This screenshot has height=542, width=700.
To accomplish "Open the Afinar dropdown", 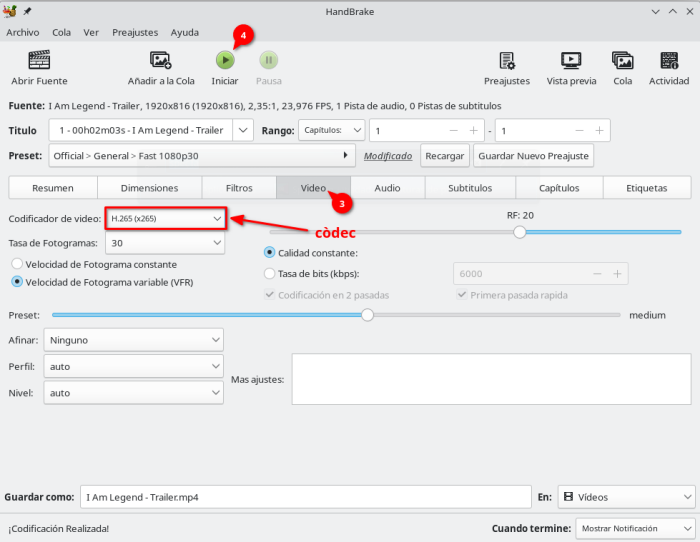I will (133, 340).
